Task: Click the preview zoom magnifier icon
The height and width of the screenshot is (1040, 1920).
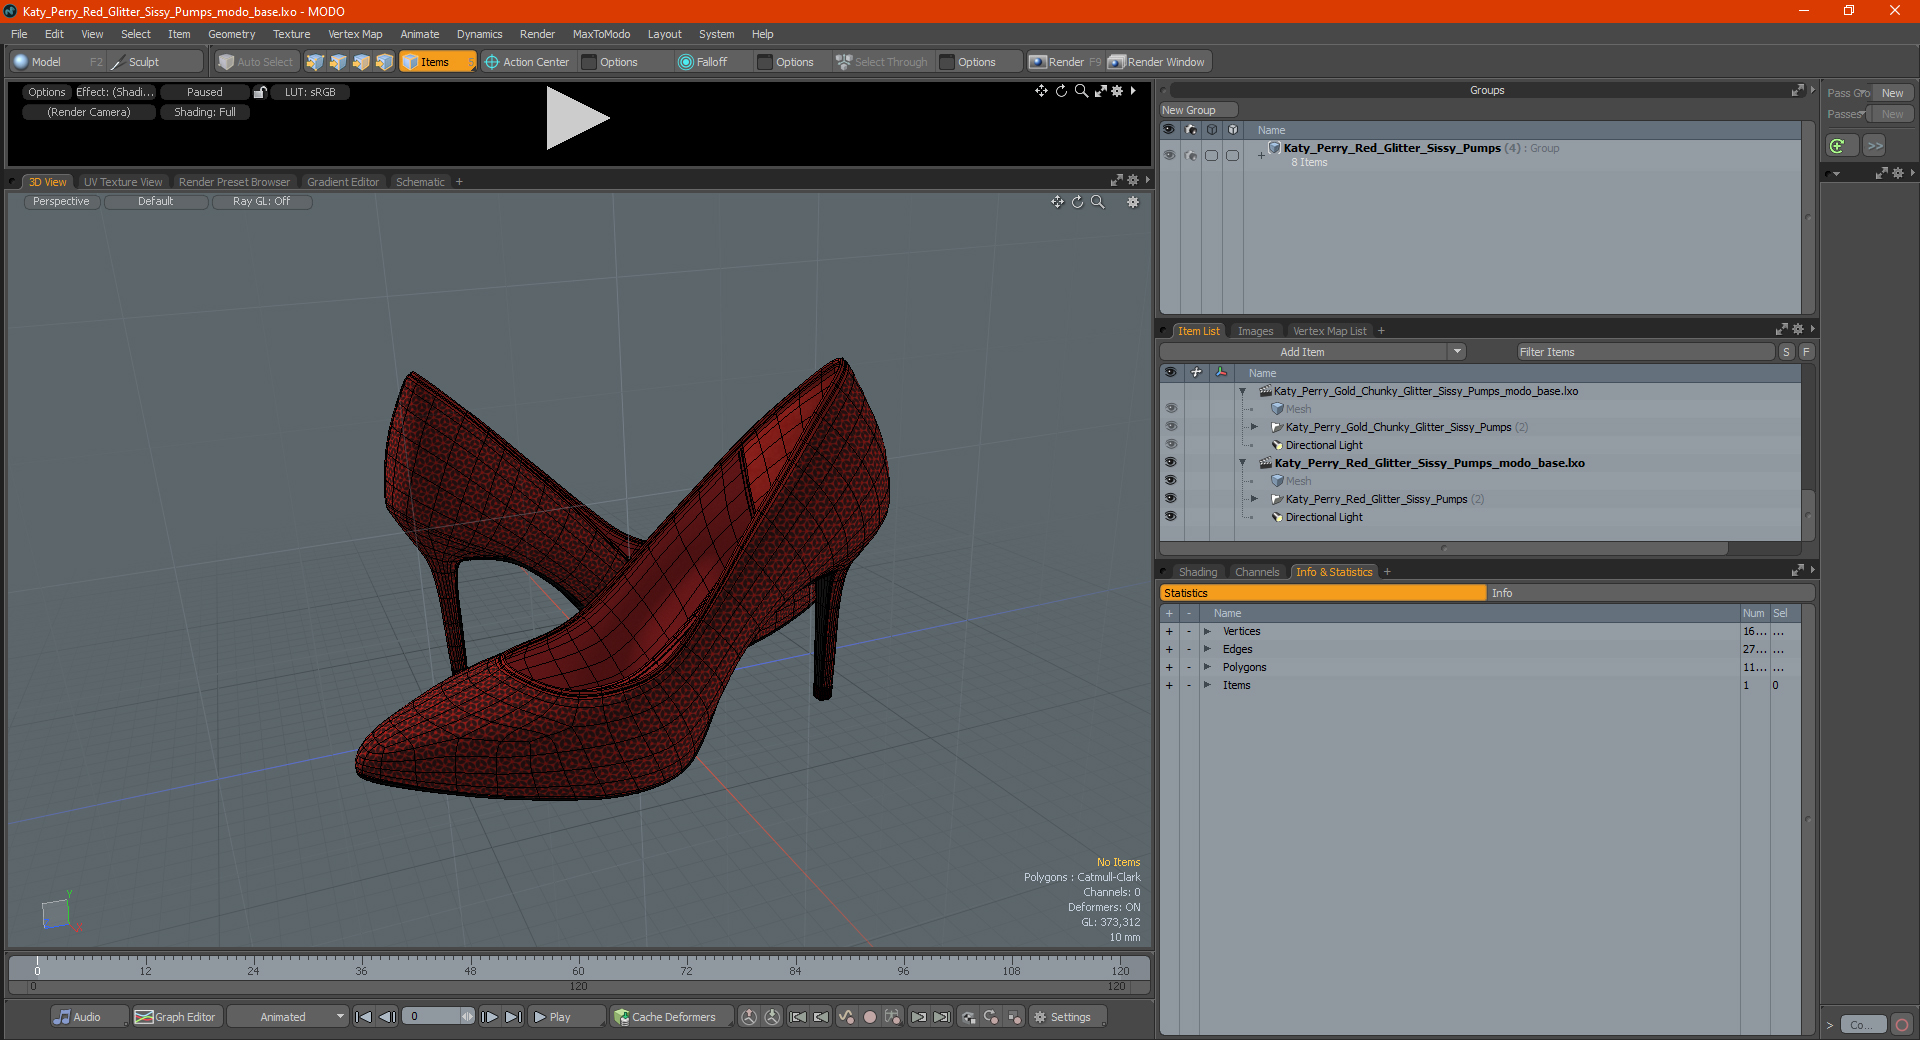Action: [x=1081, y=91]
